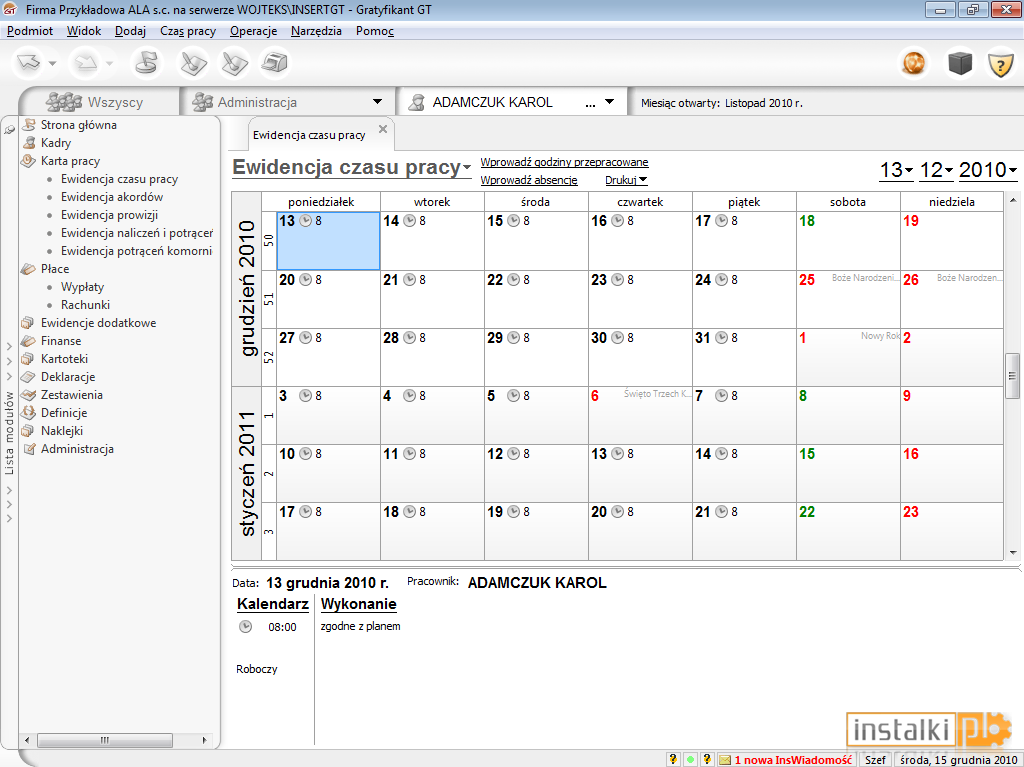Click the Płace module icon
The width and height of the screenshot is (1024, 767).
click(x=28, y=269)
